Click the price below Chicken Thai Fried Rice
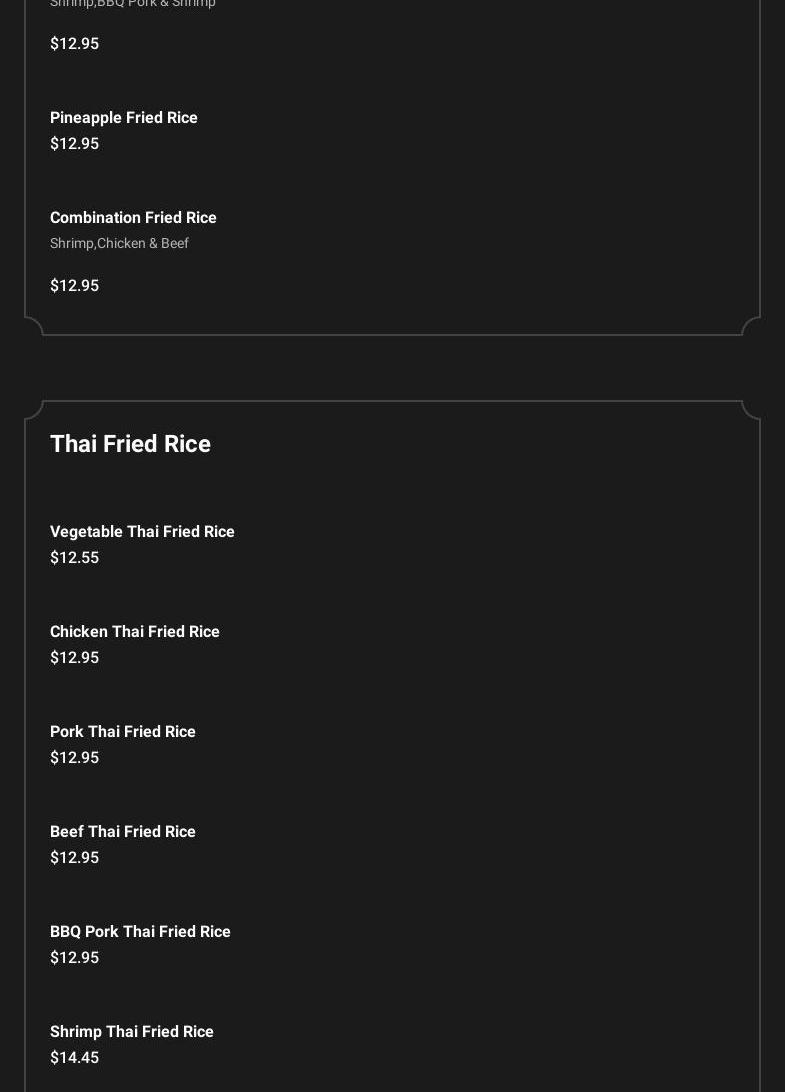 point(74,658)
